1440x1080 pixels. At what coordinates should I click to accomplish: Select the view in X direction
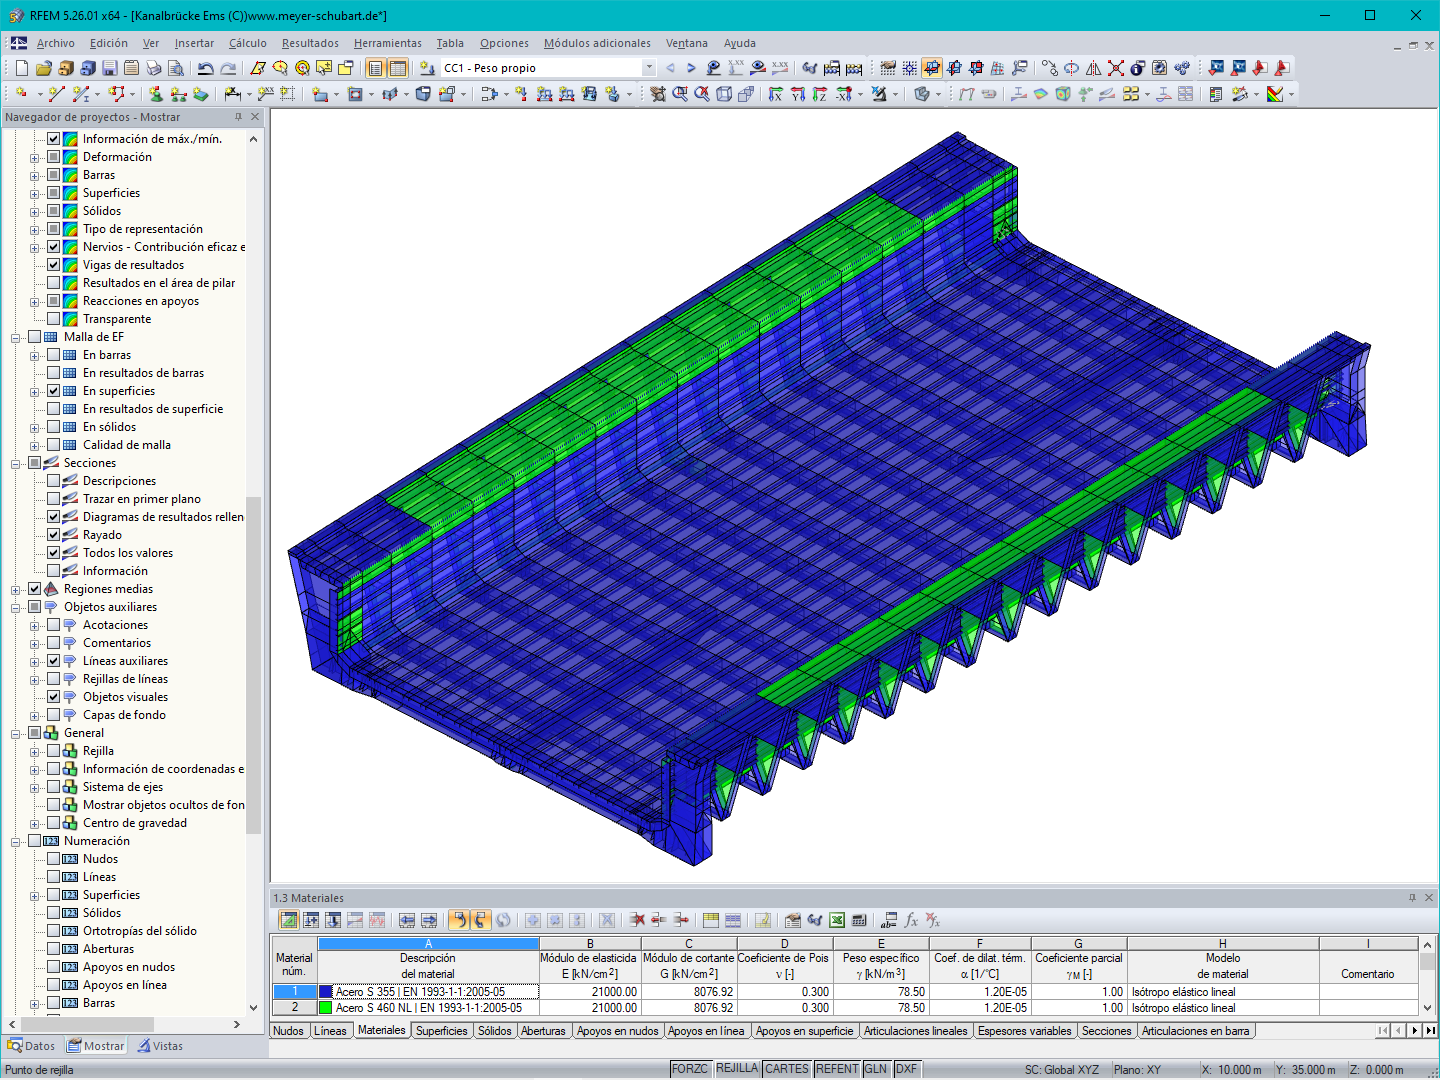777,93
